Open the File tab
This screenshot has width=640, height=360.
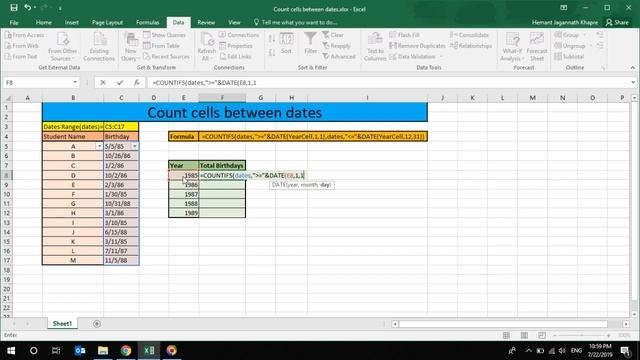click(x=14, y=22)
